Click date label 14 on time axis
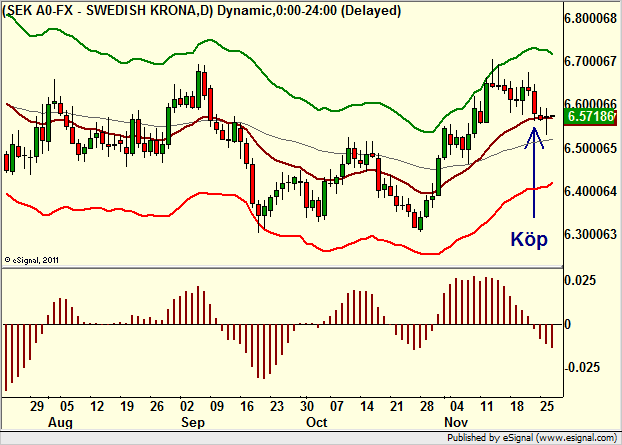Image resolution: width=622 pixels, height=445 pixels. coord(367,407)
